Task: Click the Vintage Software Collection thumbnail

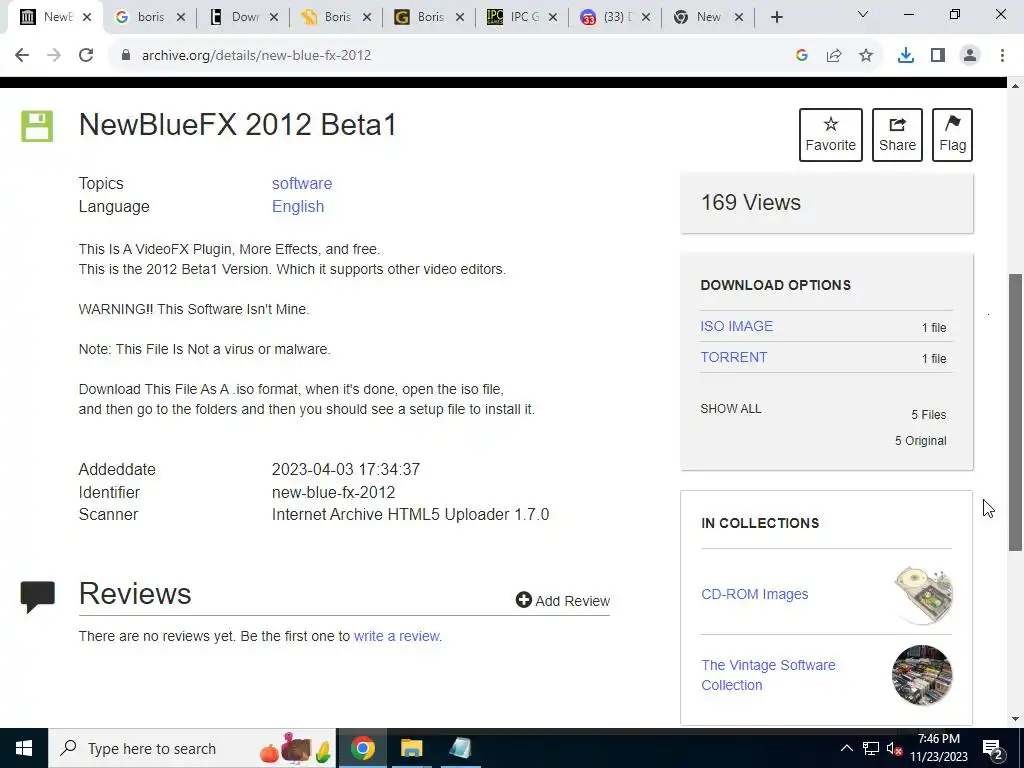Action: click(922, 675)
